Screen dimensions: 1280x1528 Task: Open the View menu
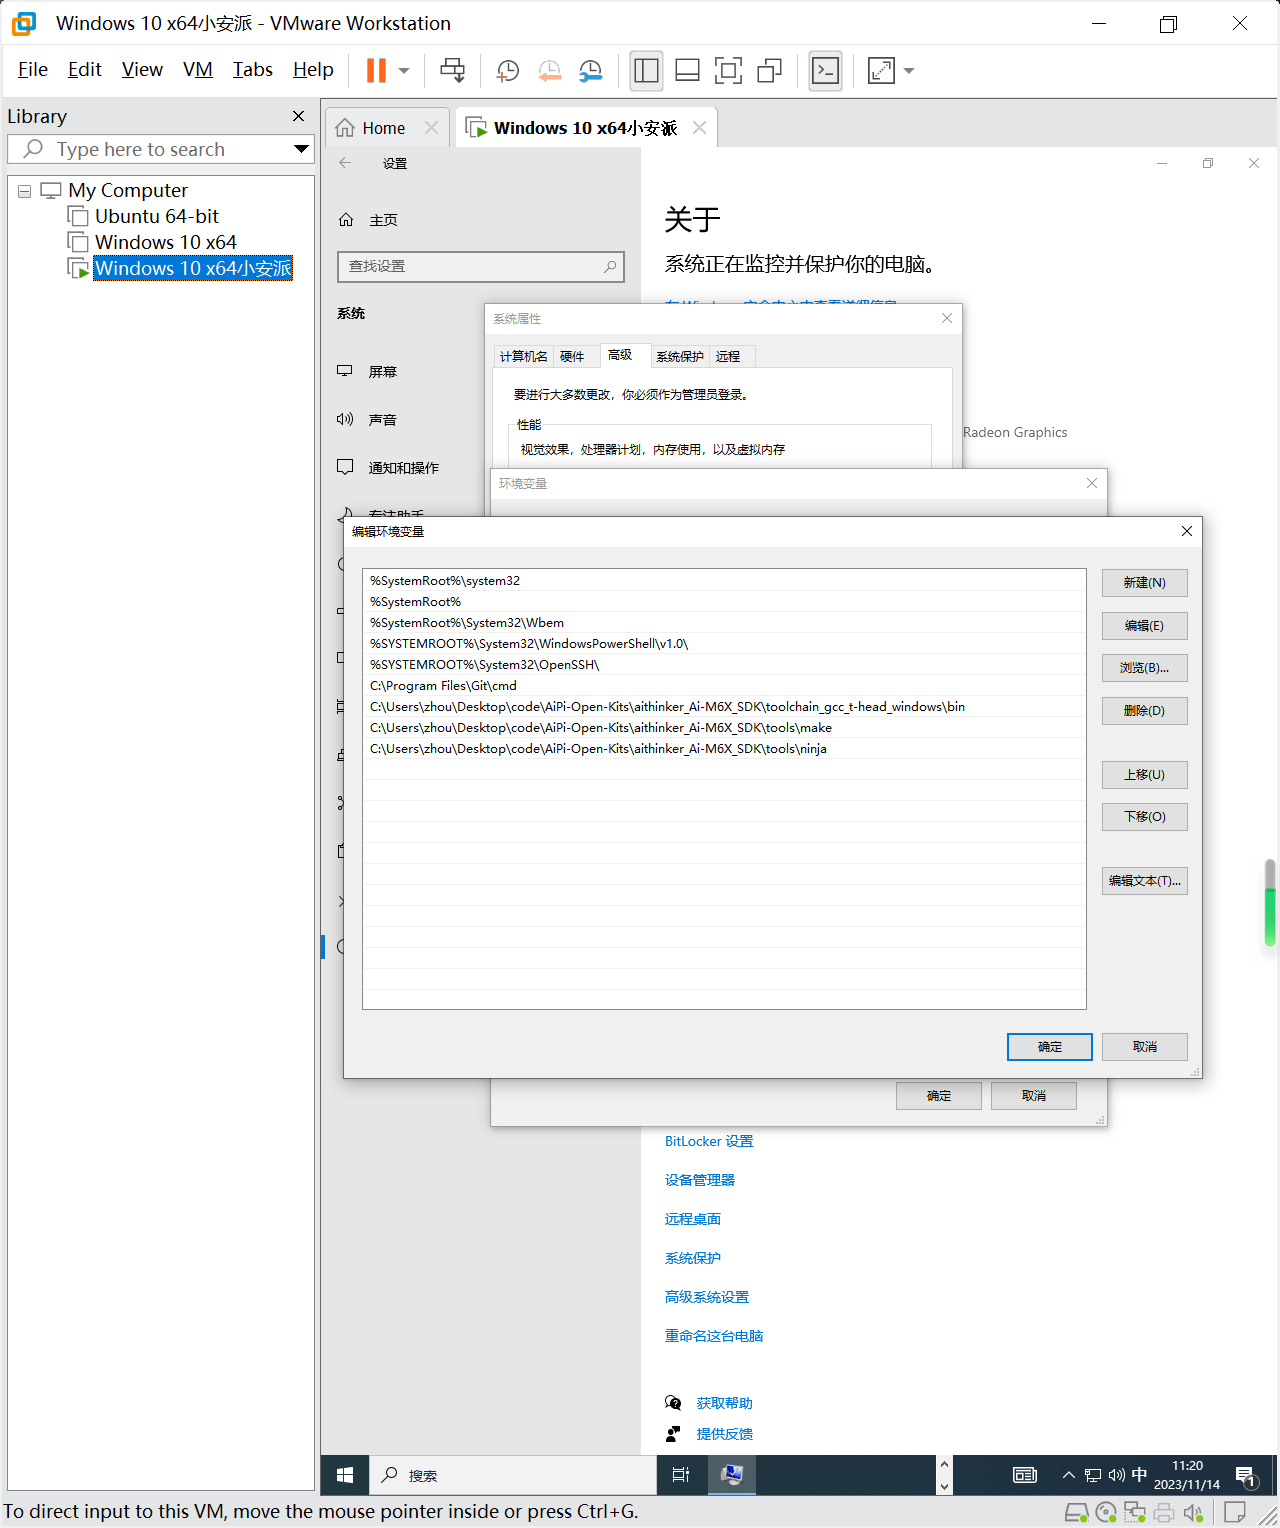[x=142, y=69]
